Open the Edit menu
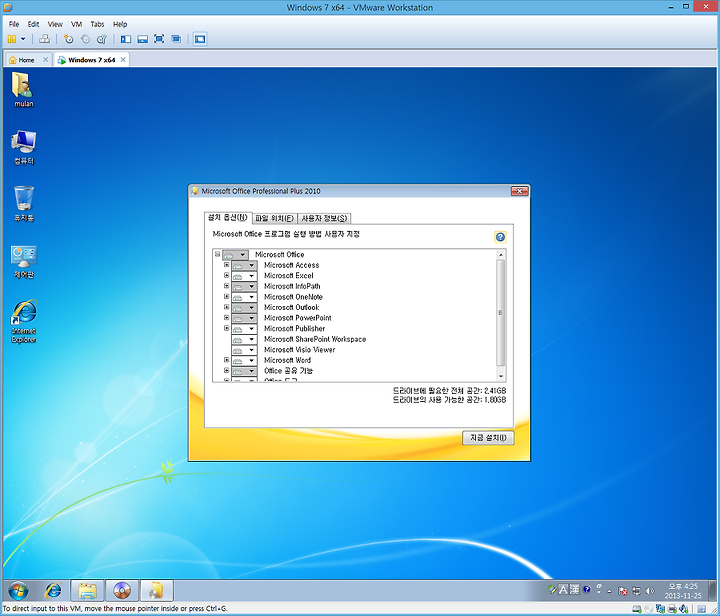 tap(33, 24)
